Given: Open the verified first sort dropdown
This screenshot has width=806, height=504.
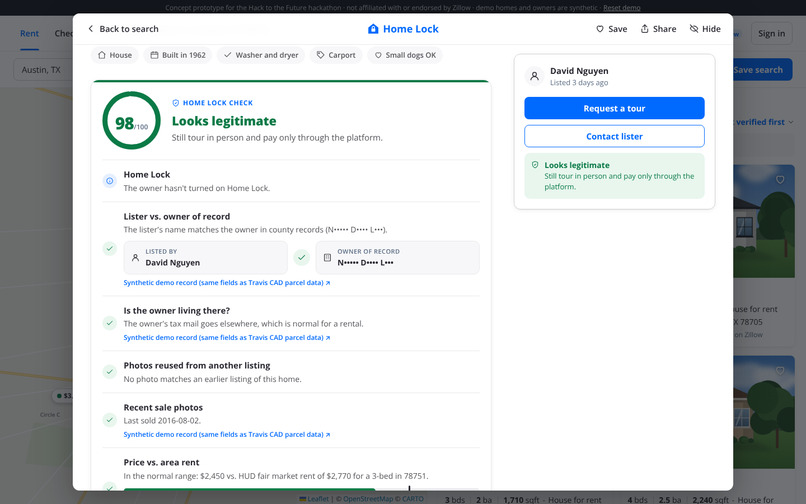Looking at the screenshot, I should (x=764, y=122).
